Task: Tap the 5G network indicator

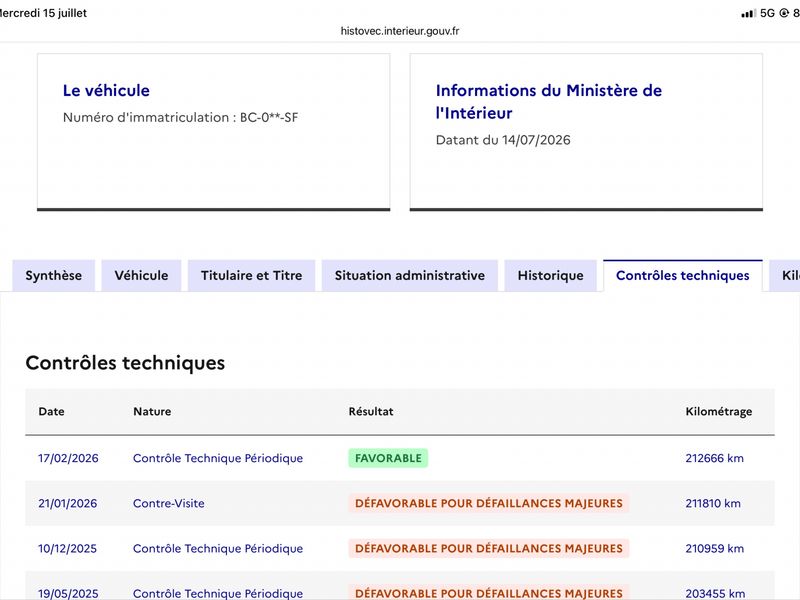Action: tap(767, 13)
